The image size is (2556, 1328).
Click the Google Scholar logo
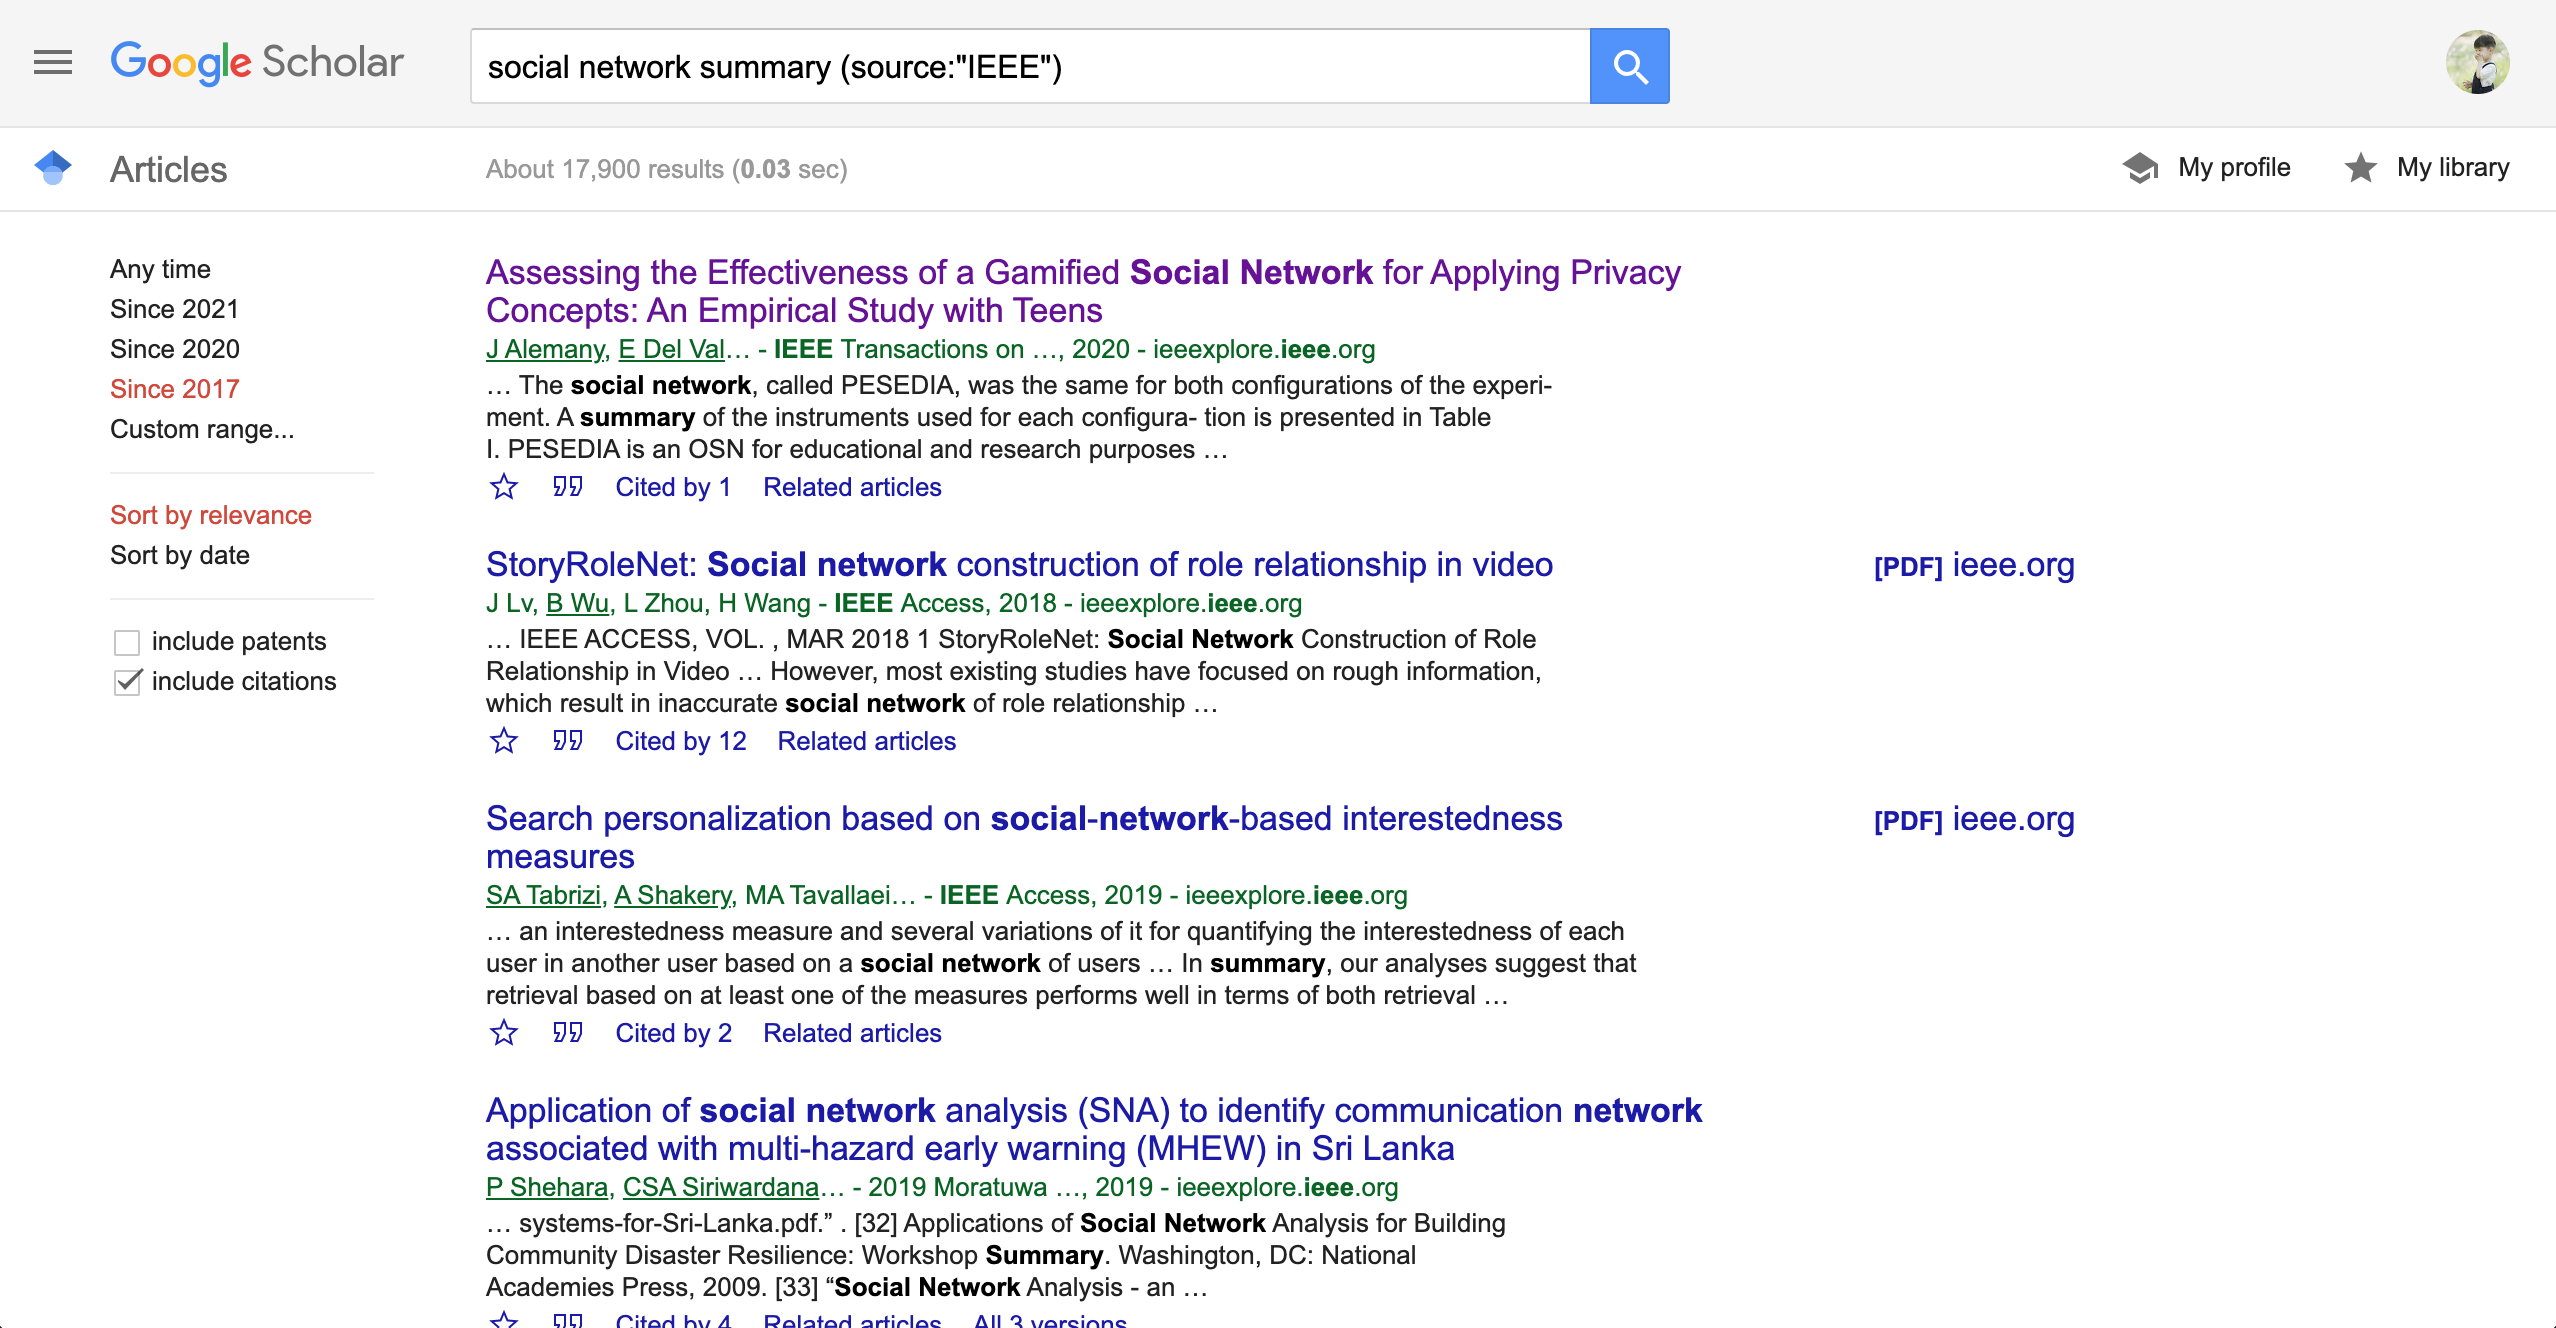tap(257, 63)
